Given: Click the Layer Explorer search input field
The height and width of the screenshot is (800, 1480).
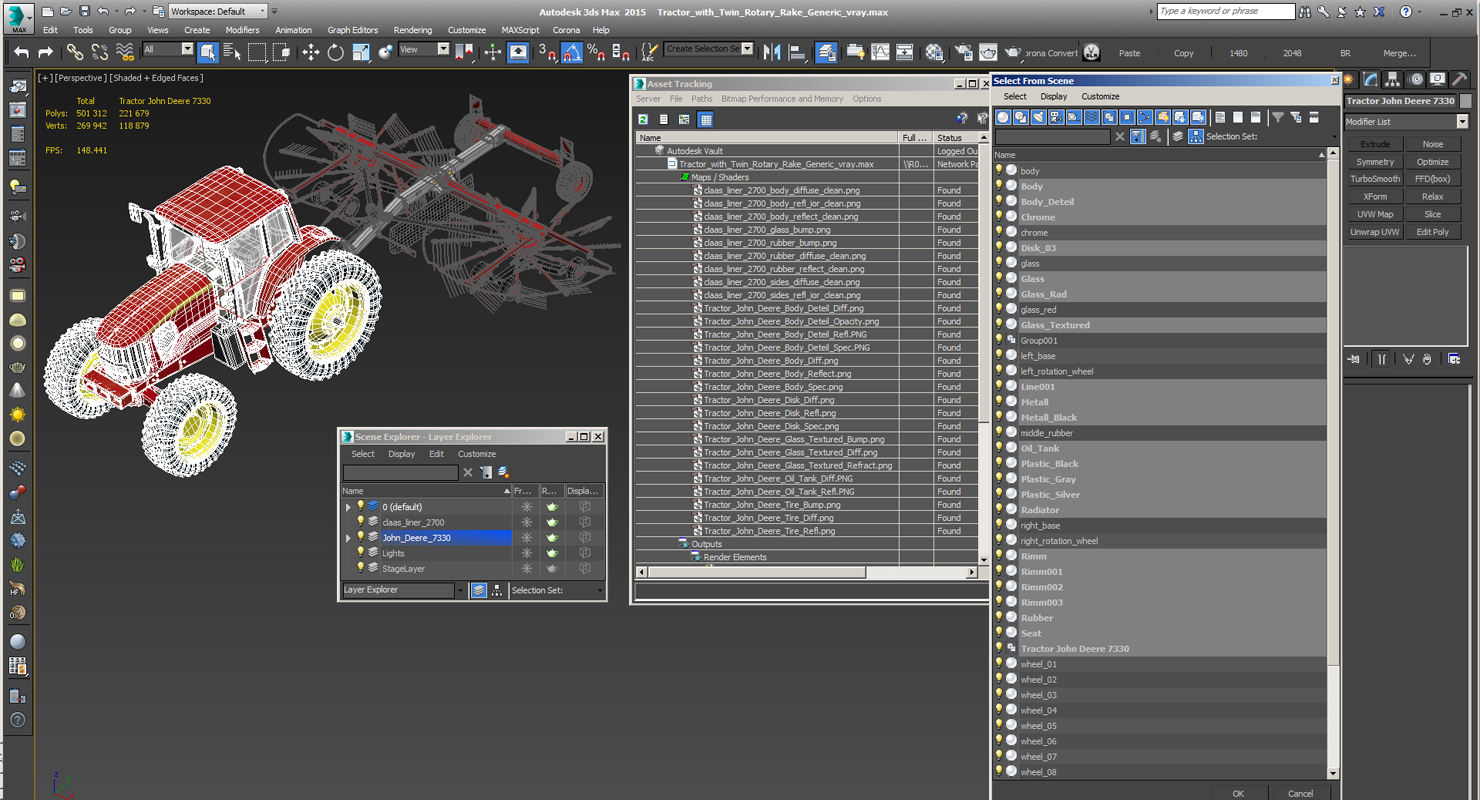Looking at the screenshot, I should click(400, 472).
